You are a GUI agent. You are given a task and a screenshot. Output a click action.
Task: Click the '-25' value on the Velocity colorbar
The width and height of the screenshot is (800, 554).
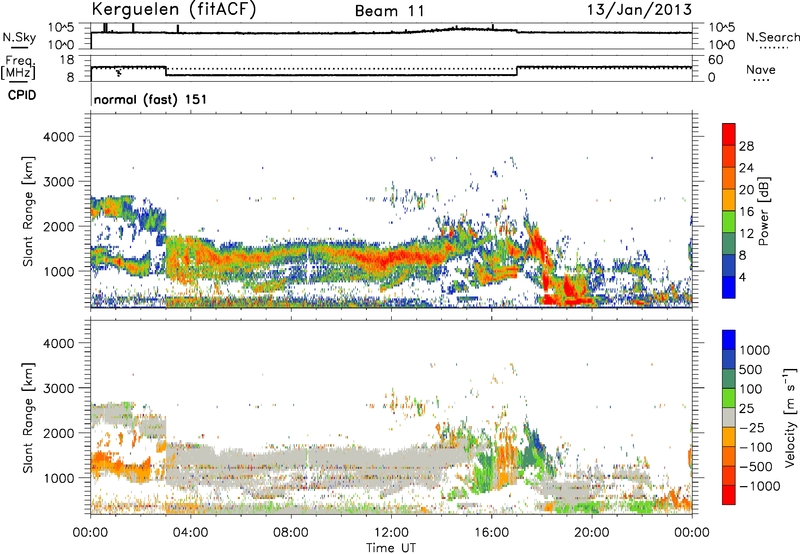(752, 427)
